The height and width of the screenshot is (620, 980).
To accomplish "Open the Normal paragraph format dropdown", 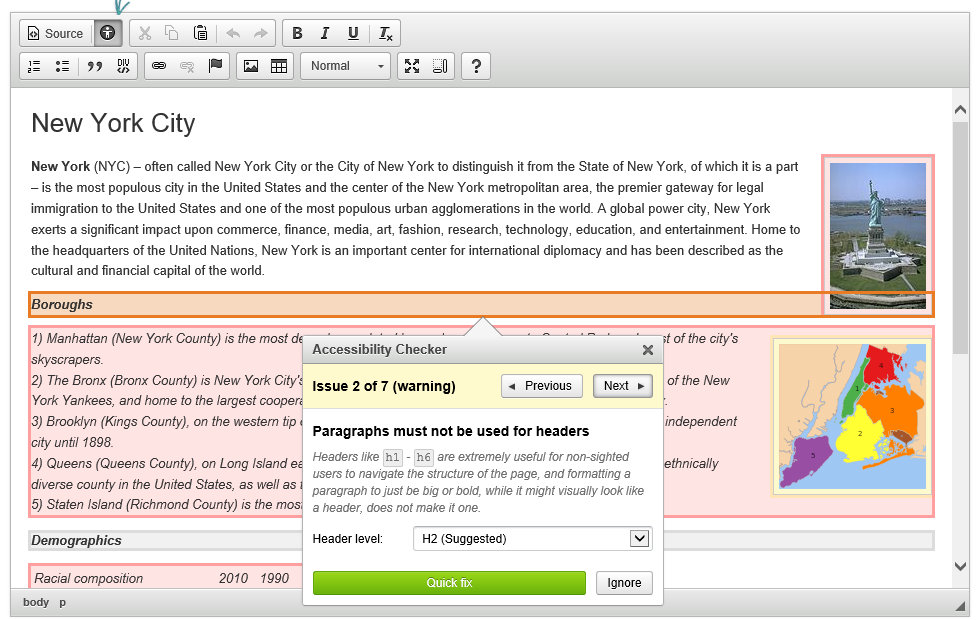I will coord(345,66).
